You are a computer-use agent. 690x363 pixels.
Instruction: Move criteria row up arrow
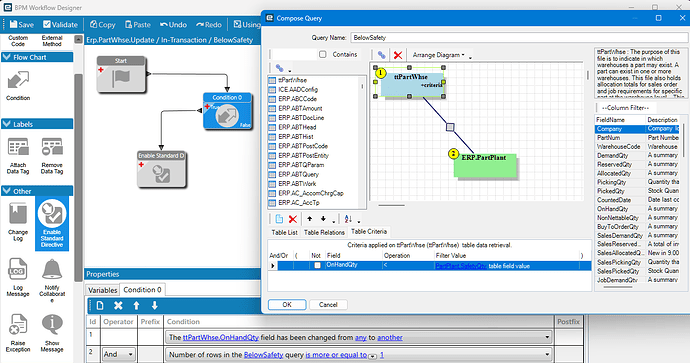309,219
